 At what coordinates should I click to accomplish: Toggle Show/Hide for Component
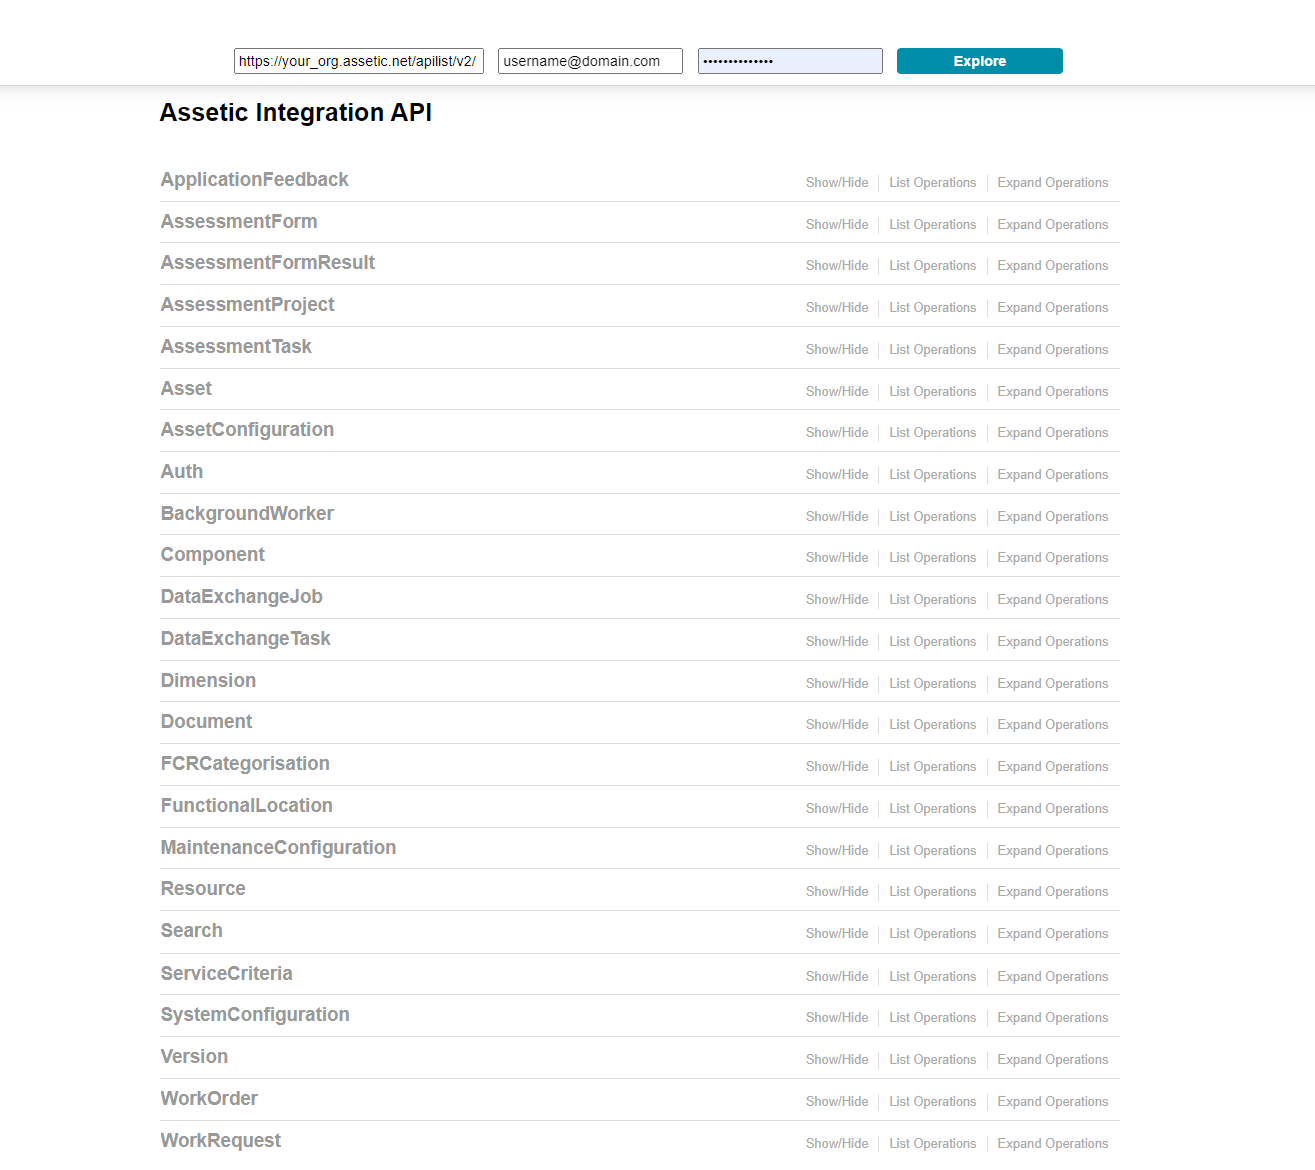click(837, 558)
